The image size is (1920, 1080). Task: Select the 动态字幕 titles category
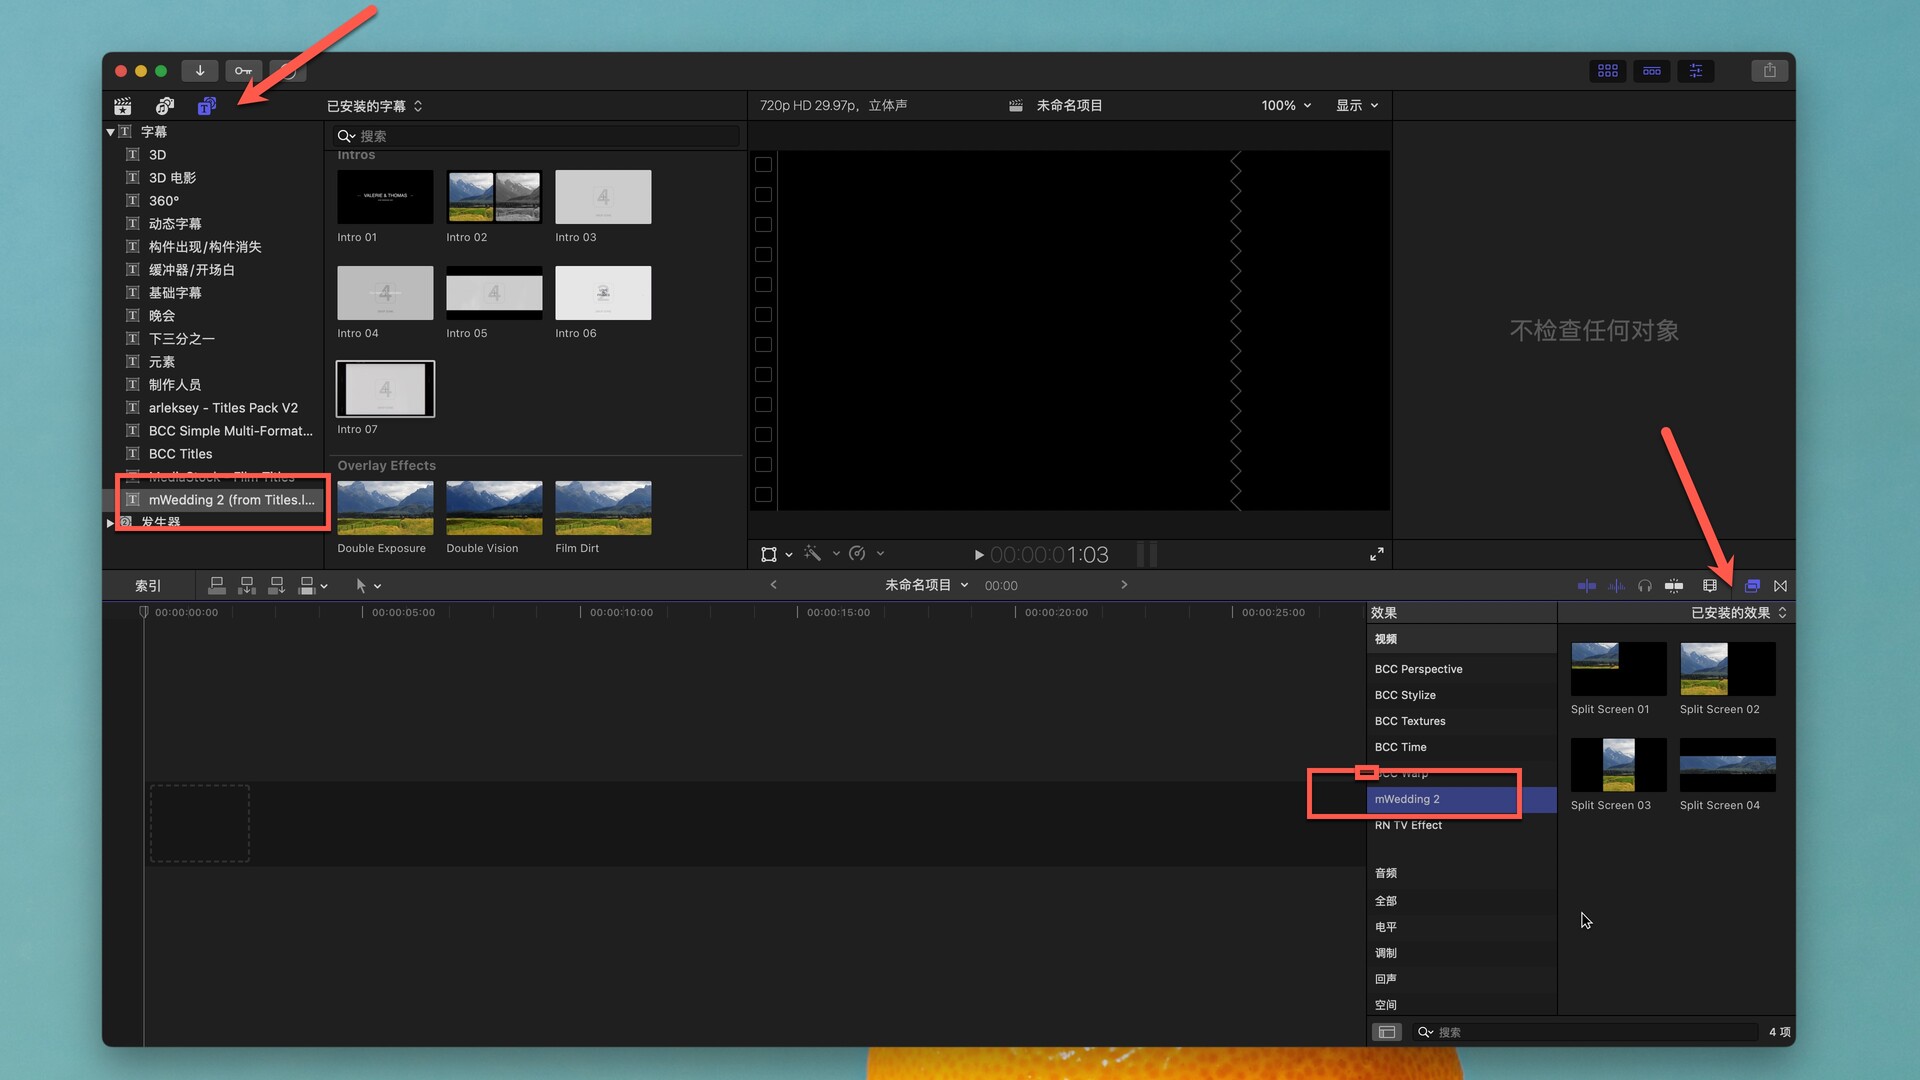175,224
